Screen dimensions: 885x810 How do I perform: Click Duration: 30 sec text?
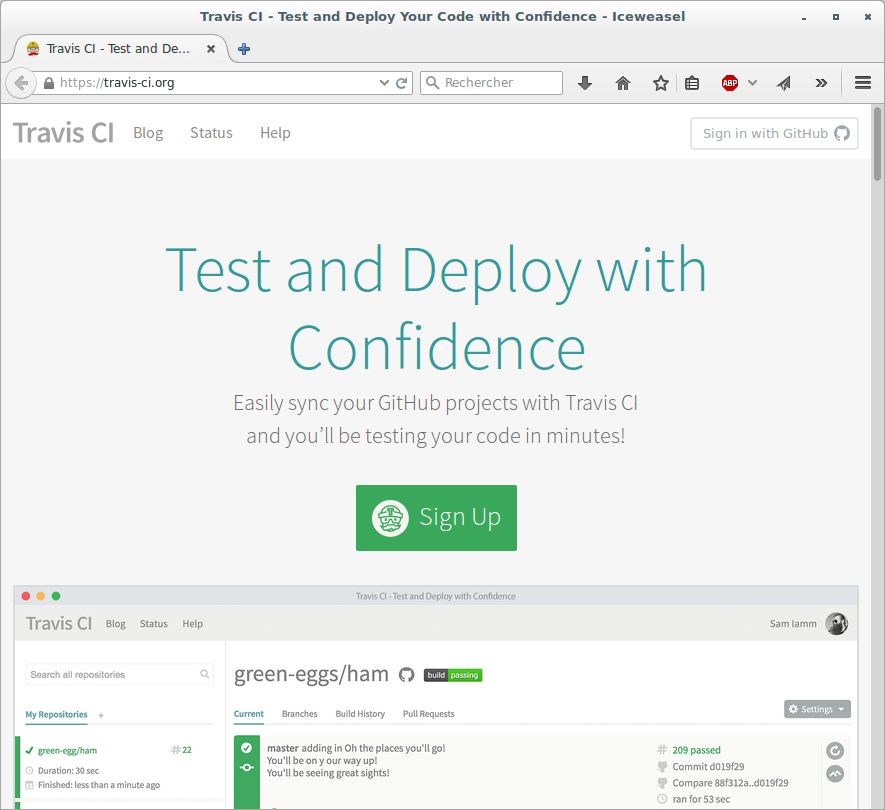point(68,770)
